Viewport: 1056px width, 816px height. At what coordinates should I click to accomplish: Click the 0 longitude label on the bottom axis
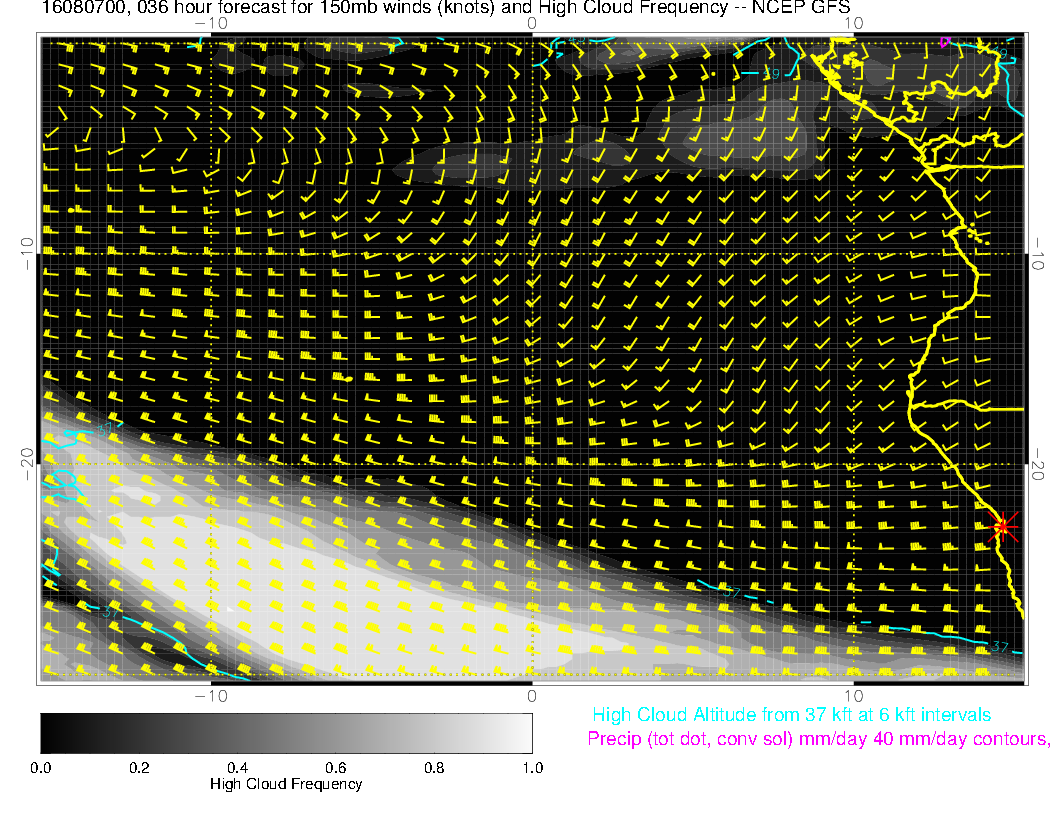(x=532, y=695)
